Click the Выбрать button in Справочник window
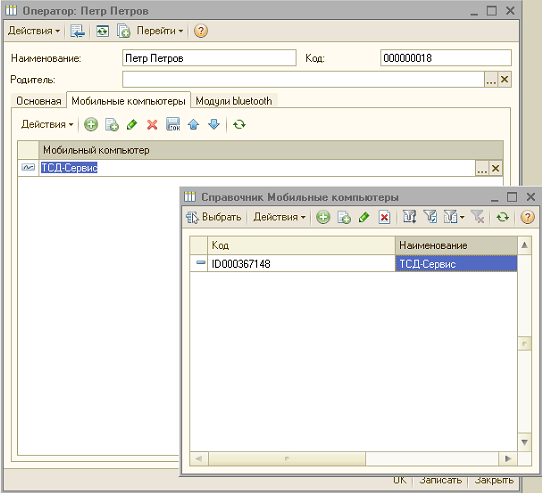Viewport: 542px width, 493px height. coord(214,217)
